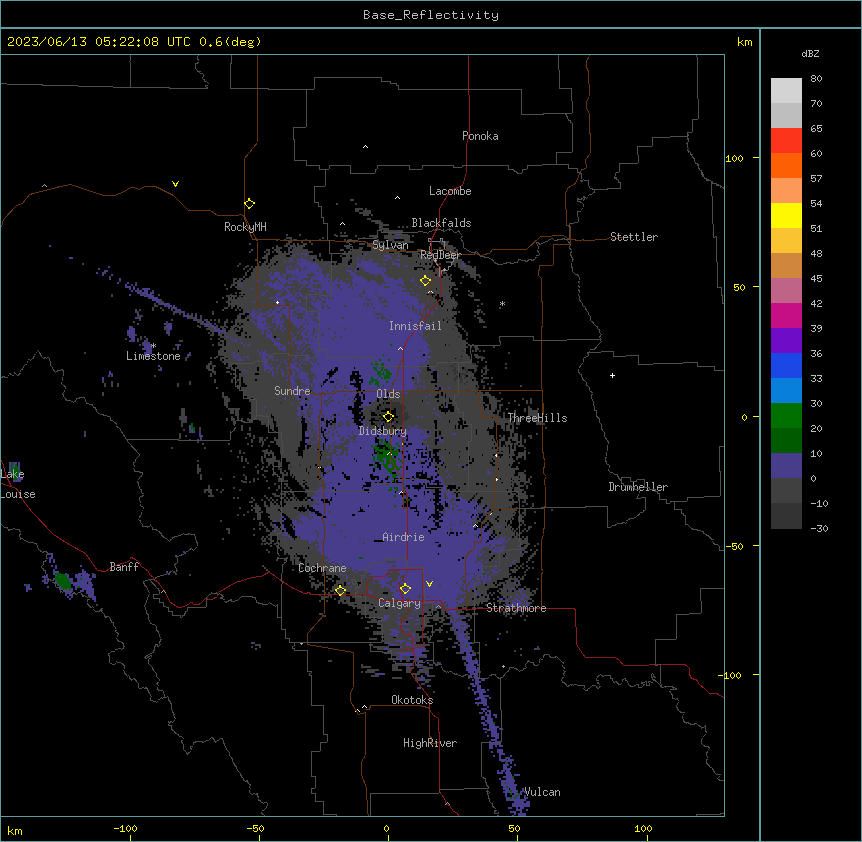Click the Ponoka city label
The image size is (862, 842).
click(480, 136)
